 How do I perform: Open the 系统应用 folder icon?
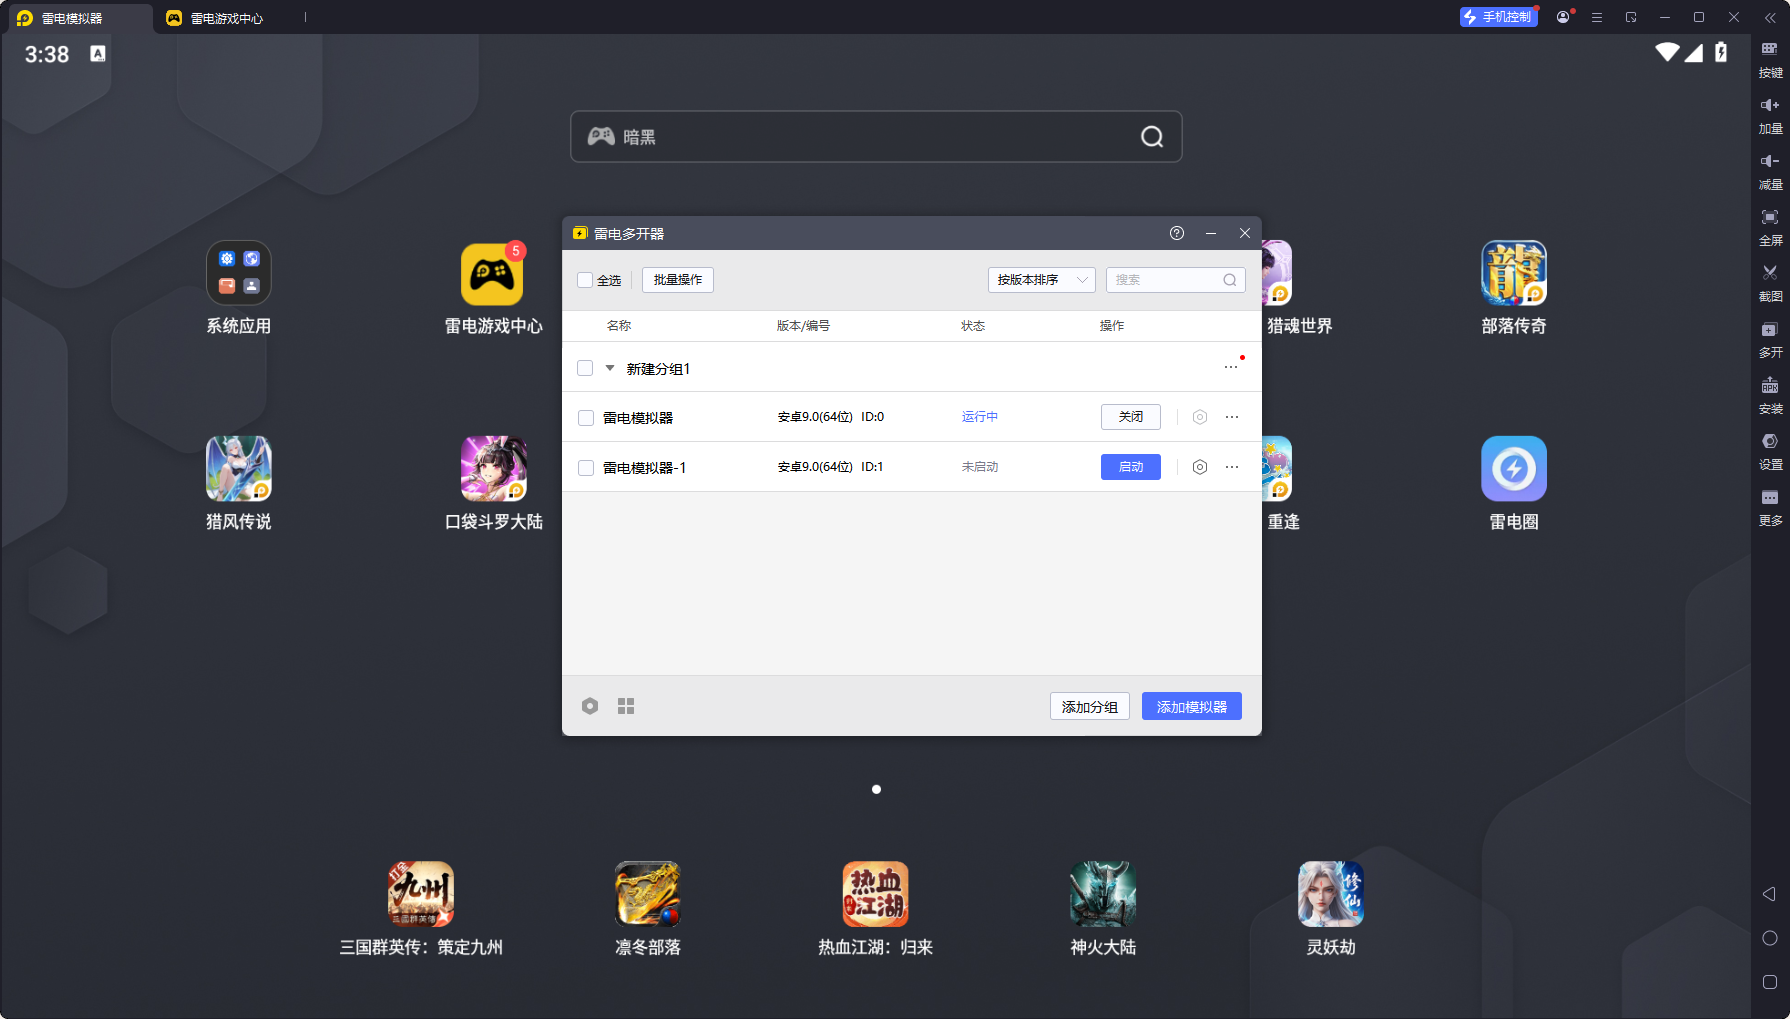pos(238,273)
